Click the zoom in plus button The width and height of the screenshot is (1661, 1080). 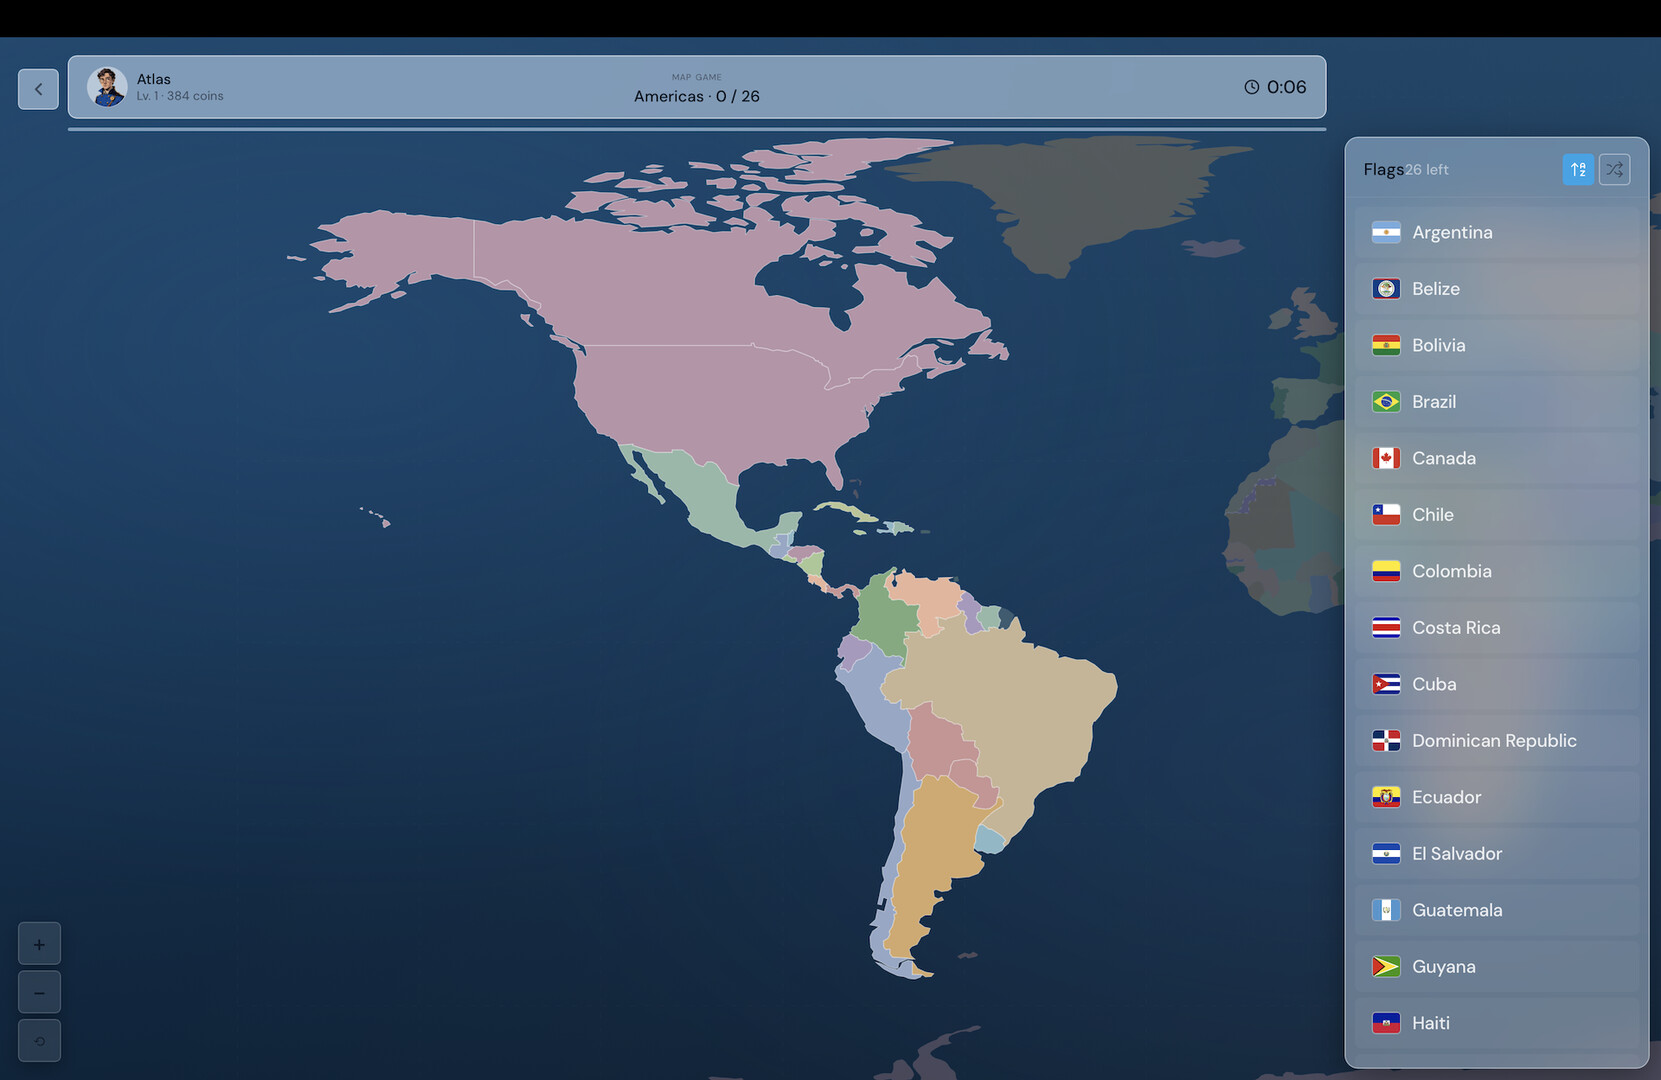click(39, 944)
